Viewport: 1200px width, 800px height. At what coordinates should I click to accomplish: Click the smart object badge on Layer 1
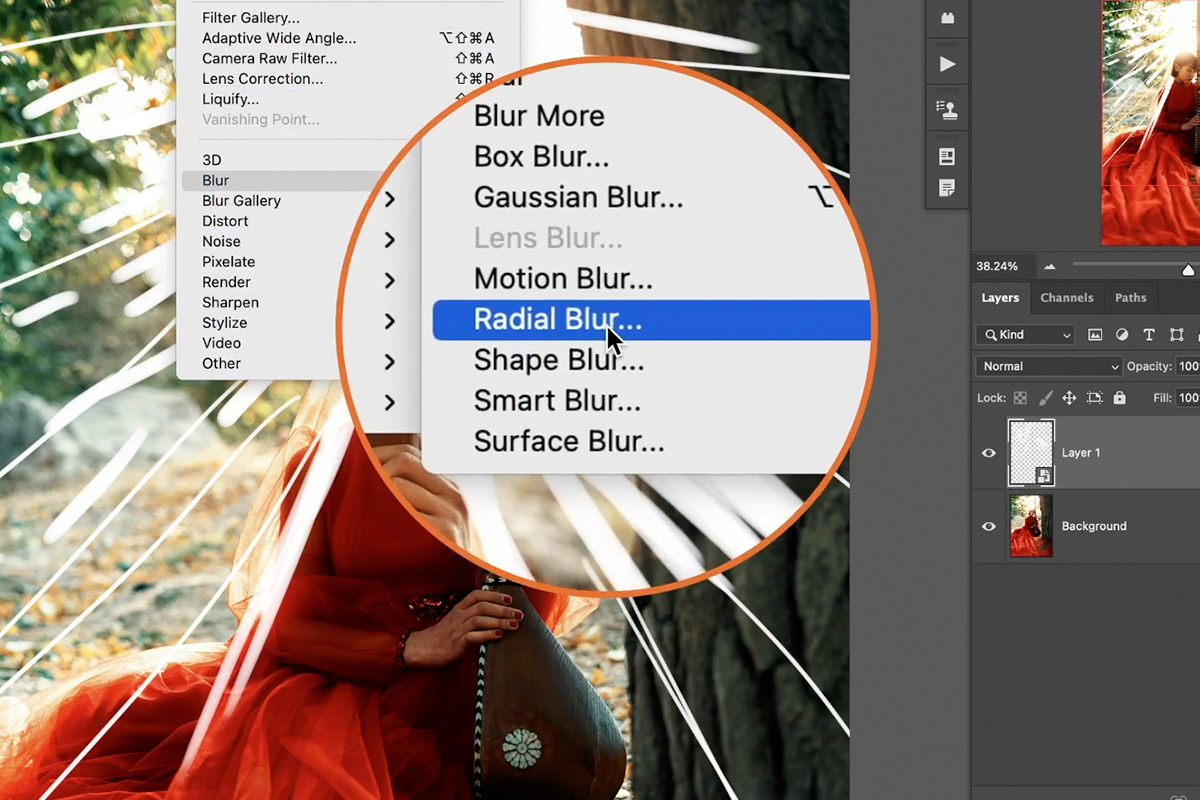coord(1043,476)
